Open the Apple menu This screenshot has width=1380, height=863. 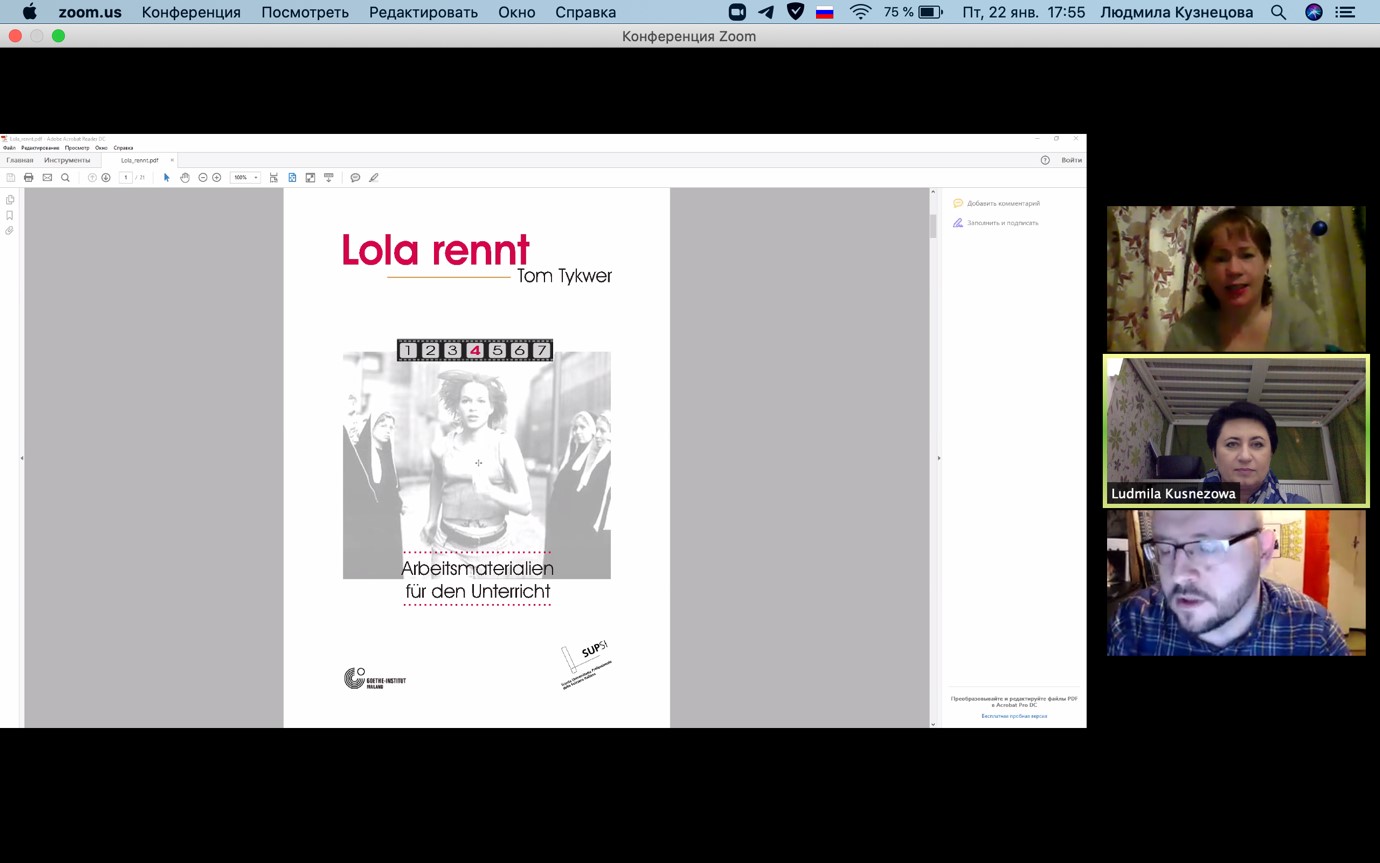[29, 12]
